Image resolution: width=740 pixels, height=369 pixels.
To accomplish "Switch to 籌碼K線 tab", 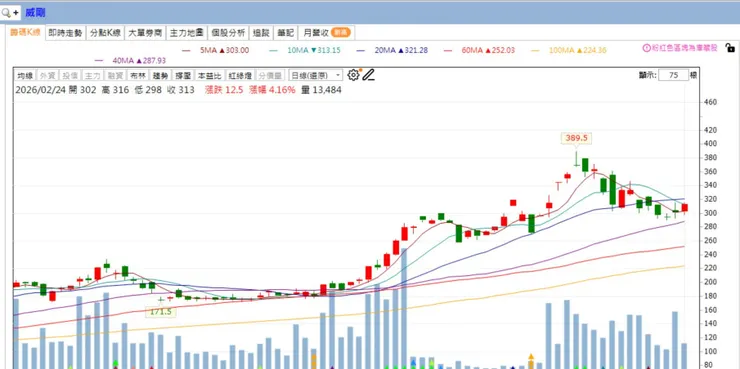I will 25,33.
